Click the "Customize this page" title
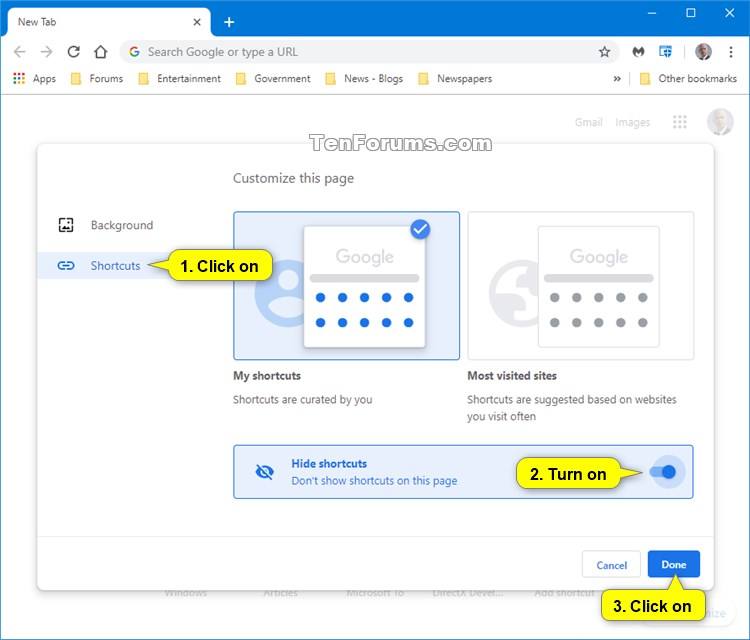The image size is (750, 640). click(293, 178)
